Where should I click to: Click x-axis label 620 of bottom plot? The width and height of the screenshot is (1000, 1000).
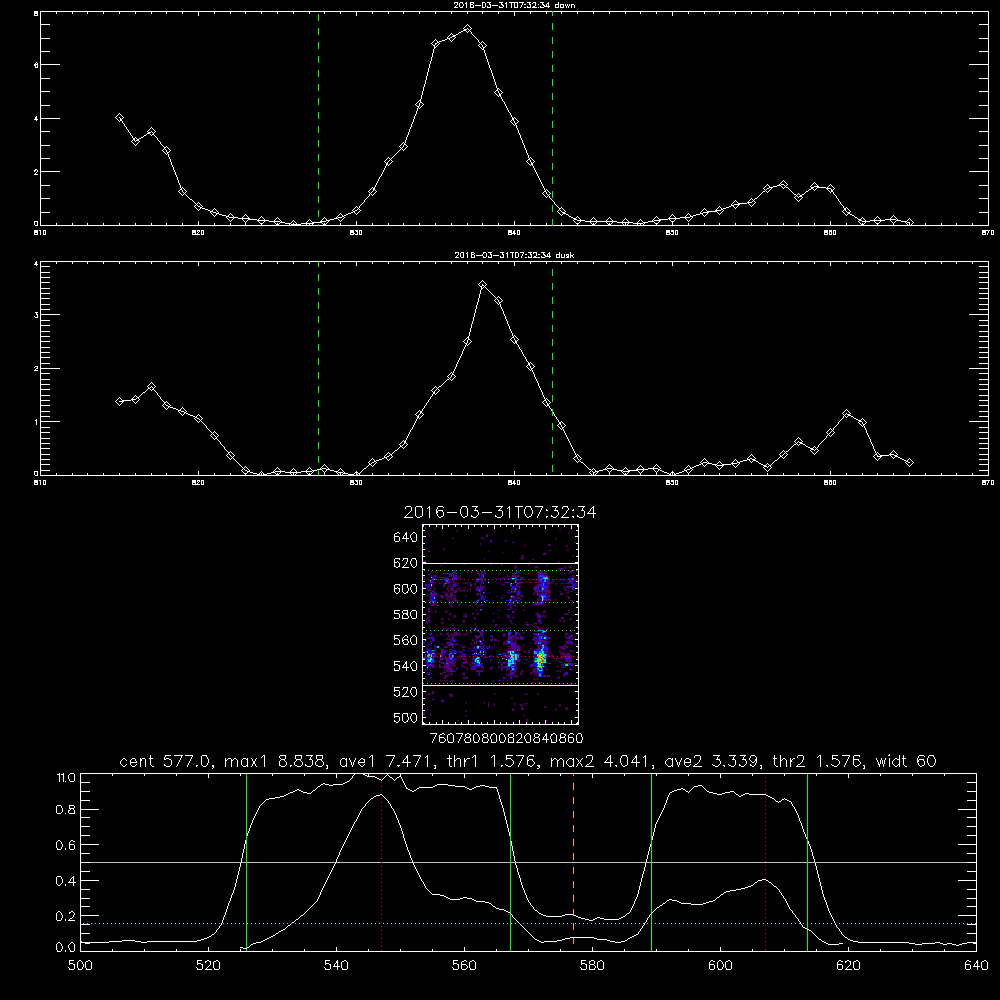coord(848,966)
